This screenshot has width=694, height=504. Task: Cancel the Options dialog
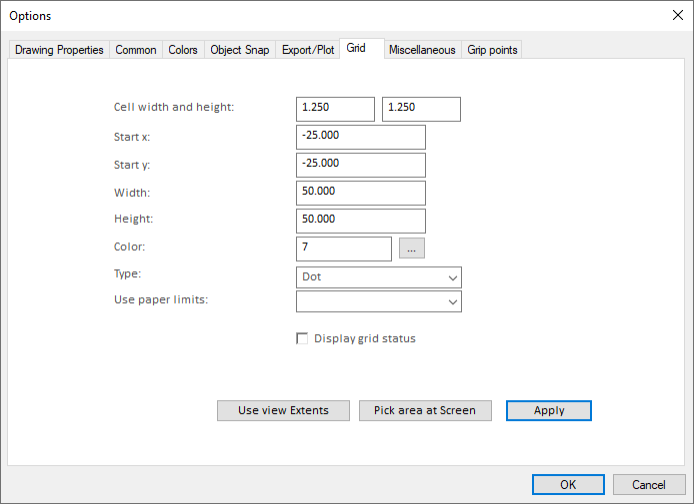649,485
